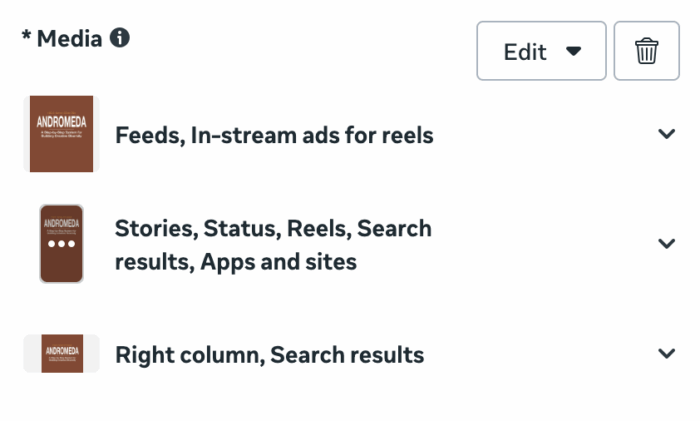
Task: Click the "results, Apps and sites" text line
Action: point(236,263)
